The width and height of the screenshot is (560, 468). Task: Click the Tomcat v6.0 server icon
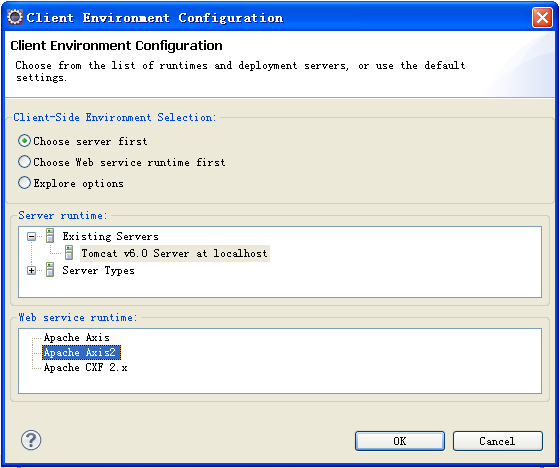click(x=69, y=253)
